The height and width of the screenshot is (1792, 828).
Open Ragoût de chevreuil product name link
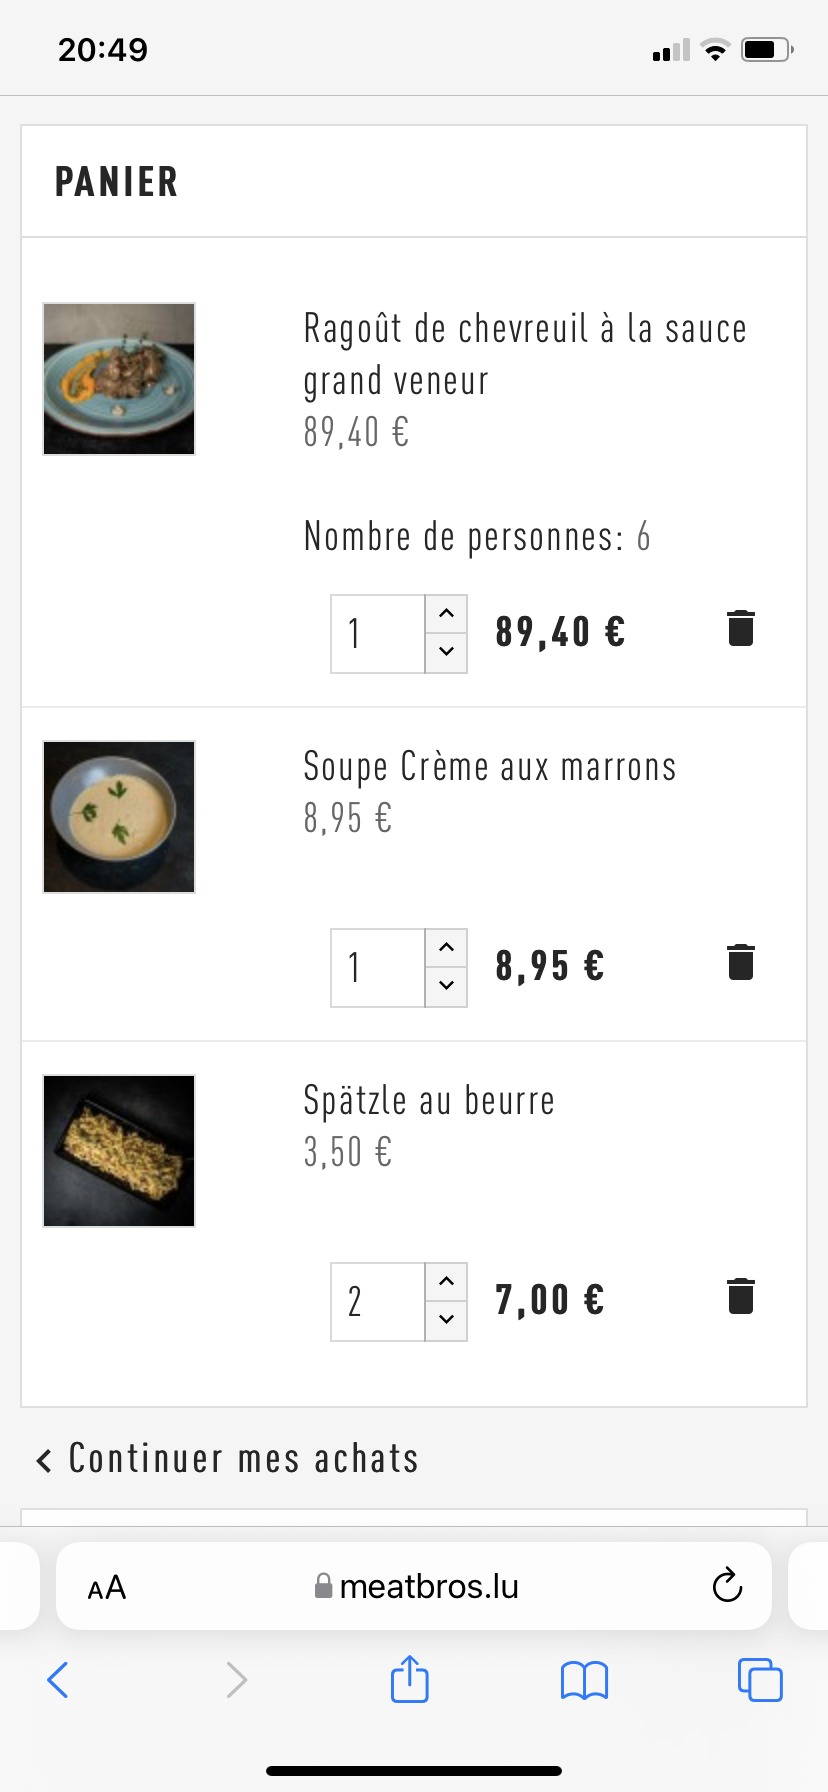tap(524, 354)
